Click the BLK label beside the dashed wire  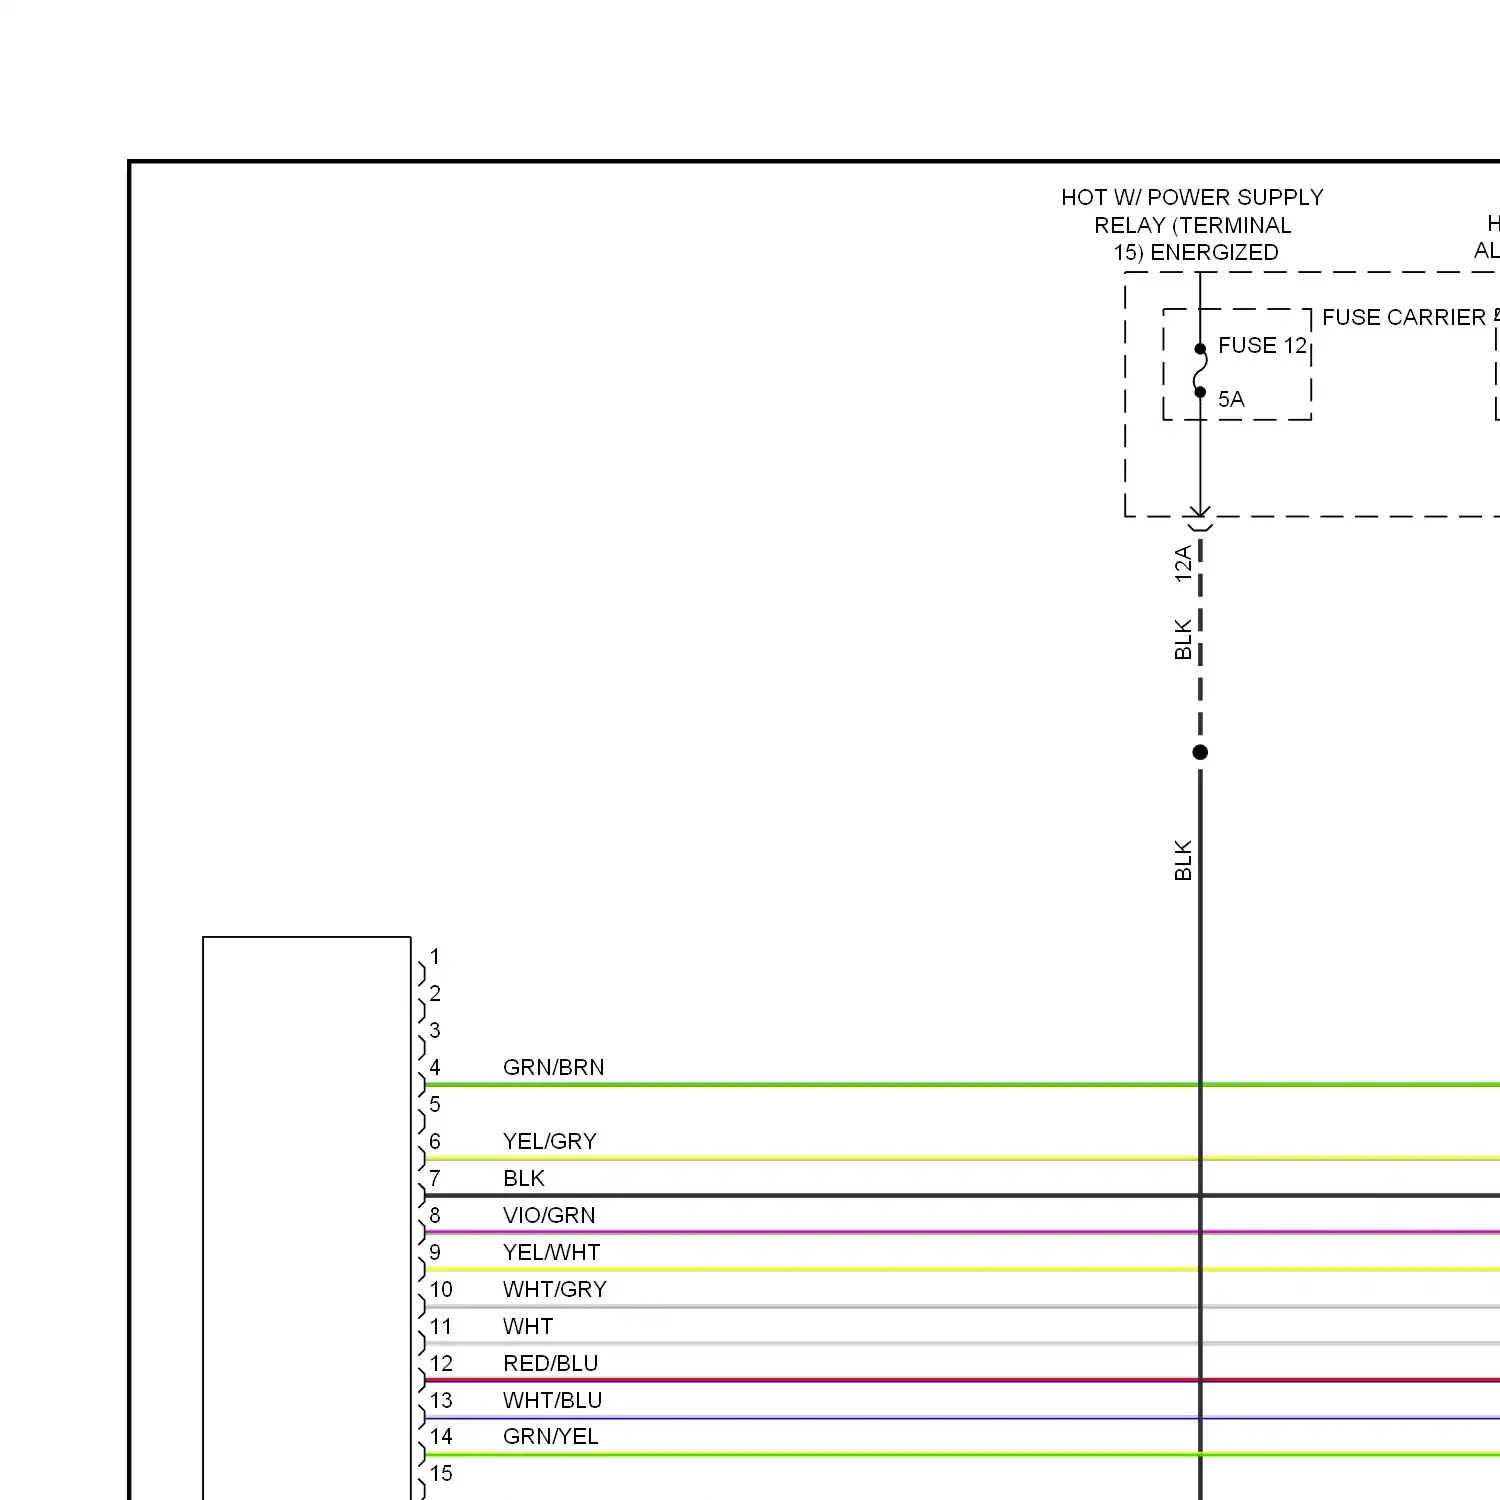1183,640
